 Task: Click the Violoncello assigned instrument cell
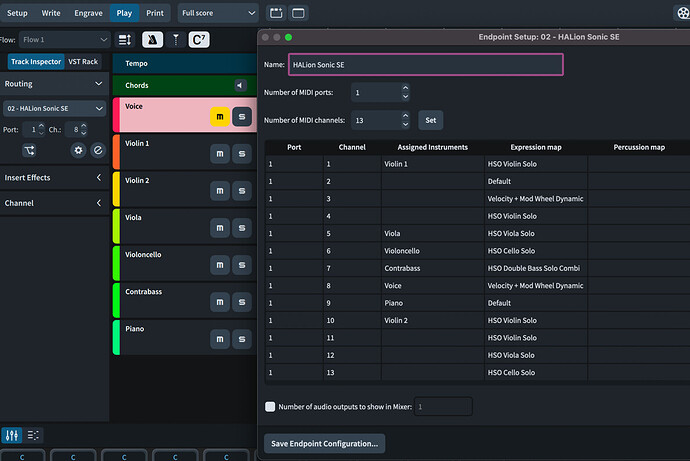click(433, 251)
